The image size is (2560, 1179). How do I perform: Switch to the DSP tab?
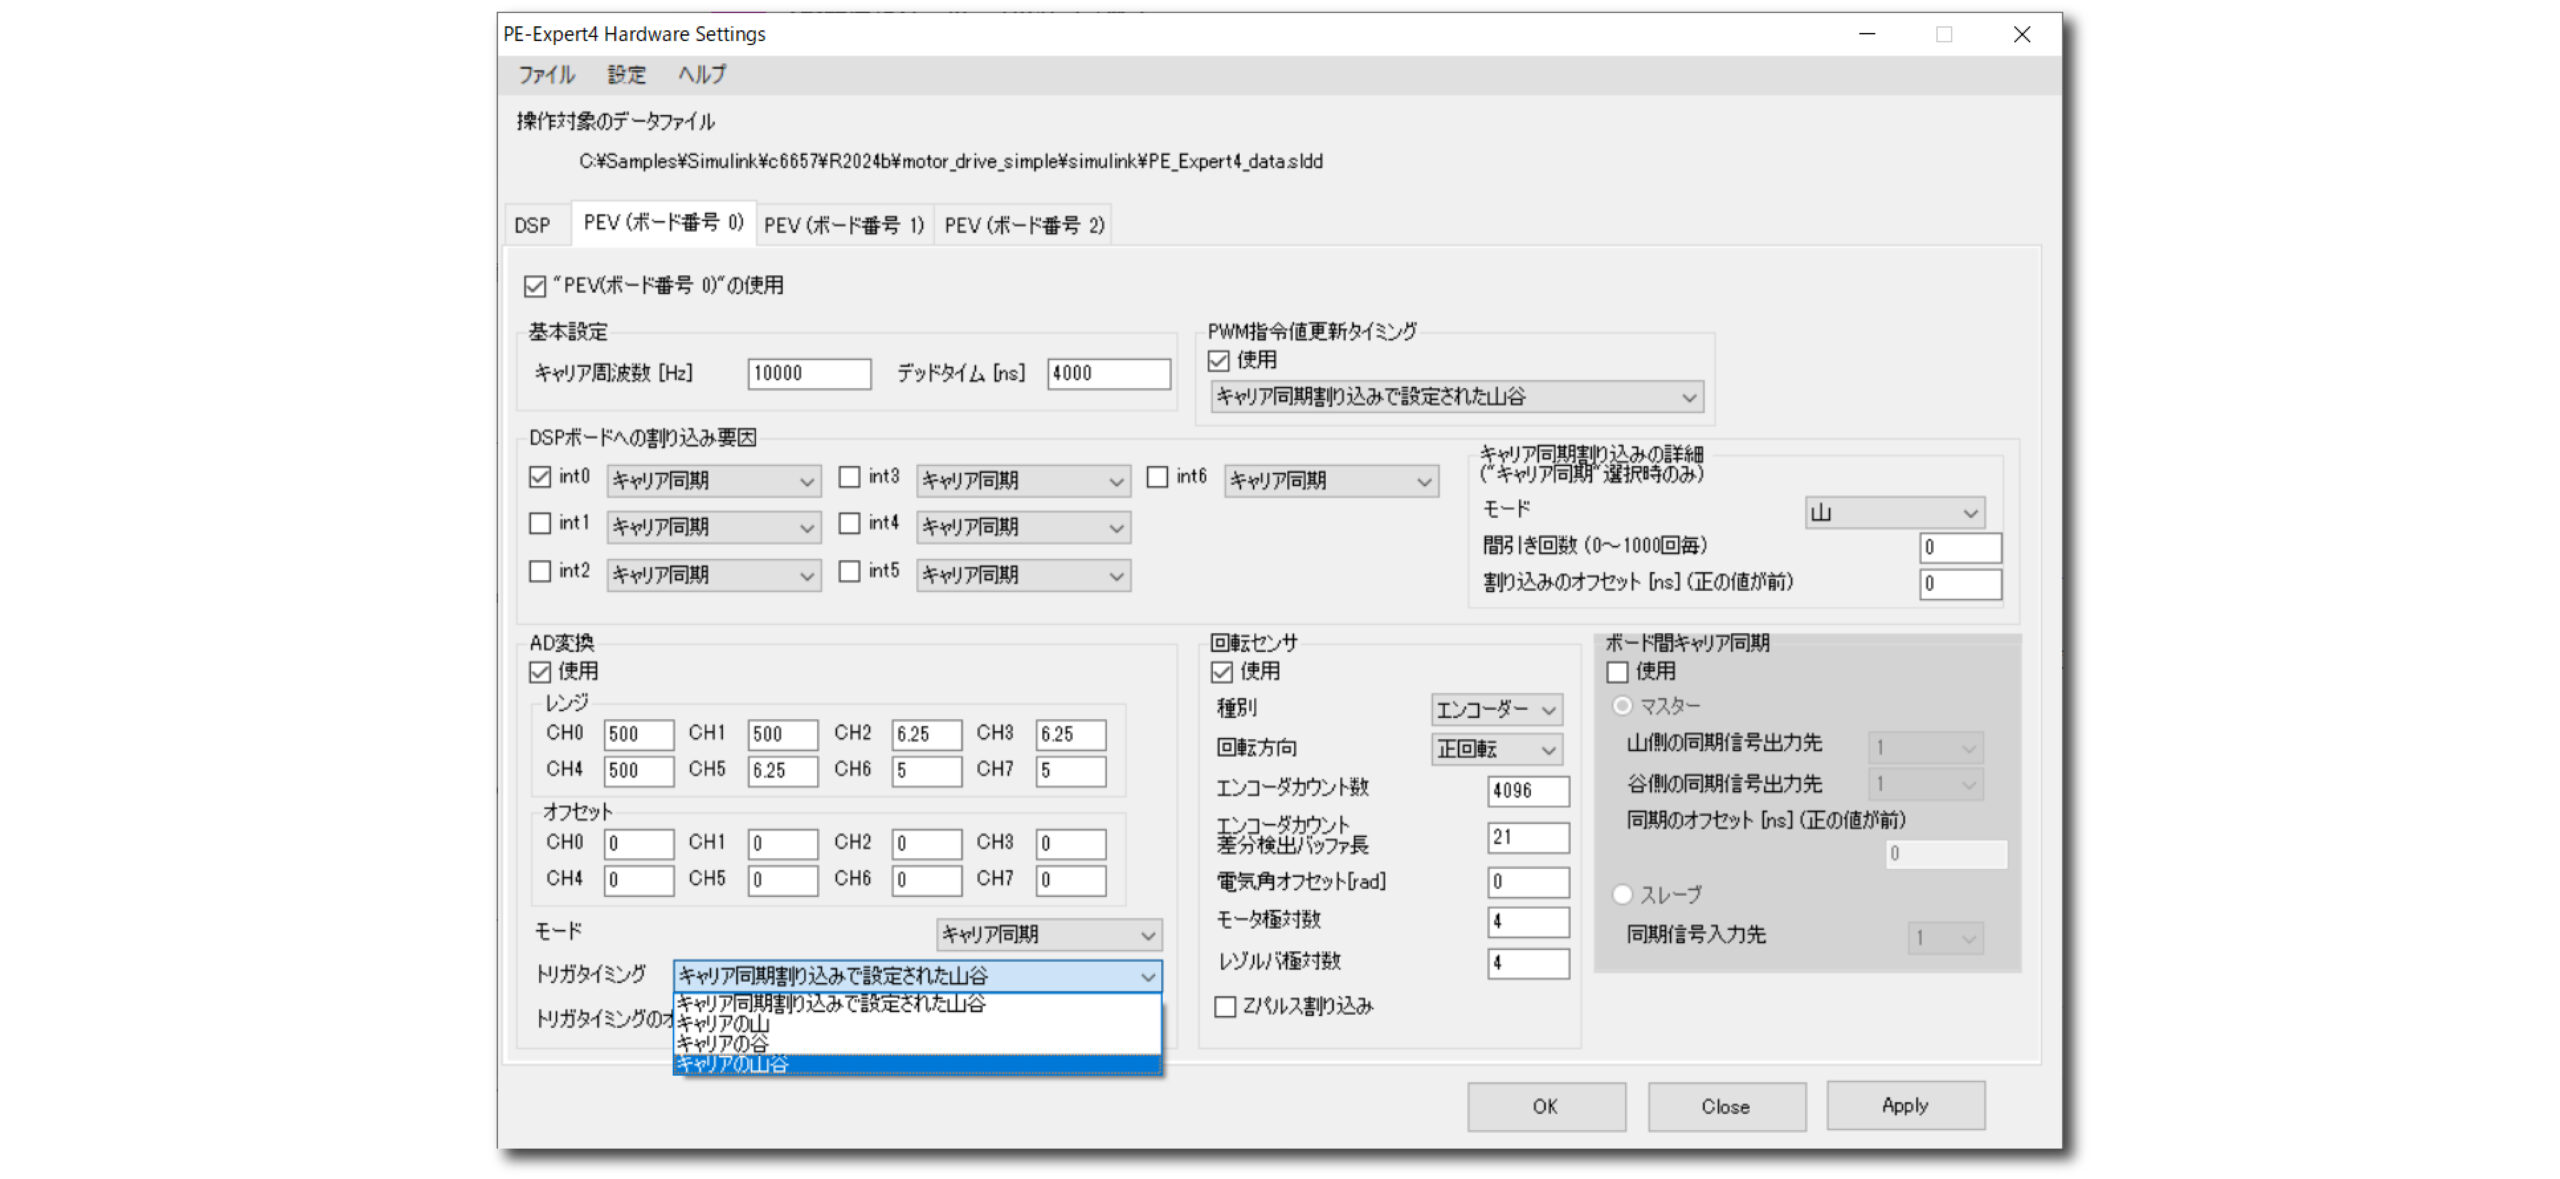coord(532,225)
